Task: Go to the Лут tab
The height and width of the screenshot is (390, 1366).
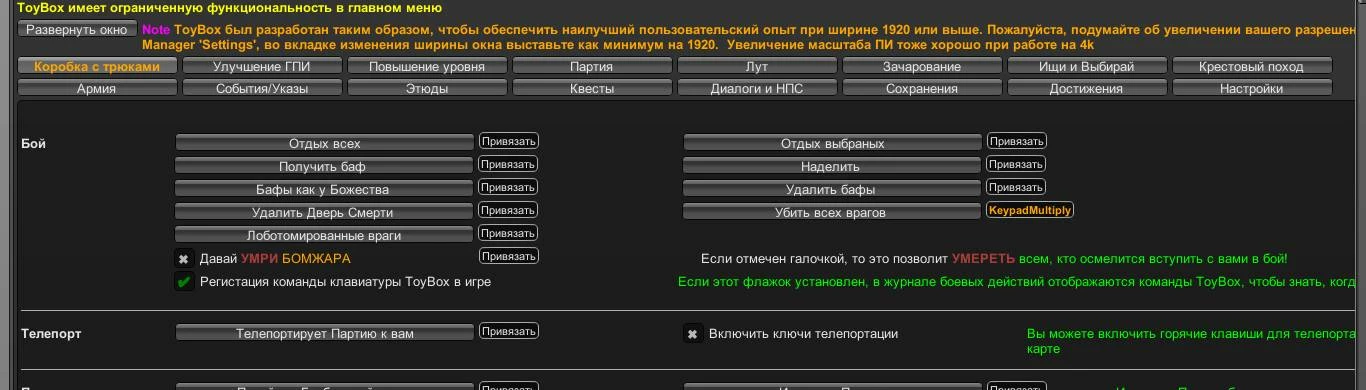Action: (x=757, y=66)
